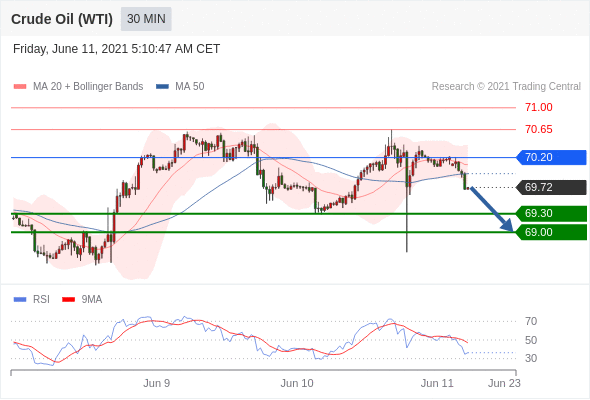Click the 9MA legend label
Viewport: 590px width, 400px height.
pos(92,300)
